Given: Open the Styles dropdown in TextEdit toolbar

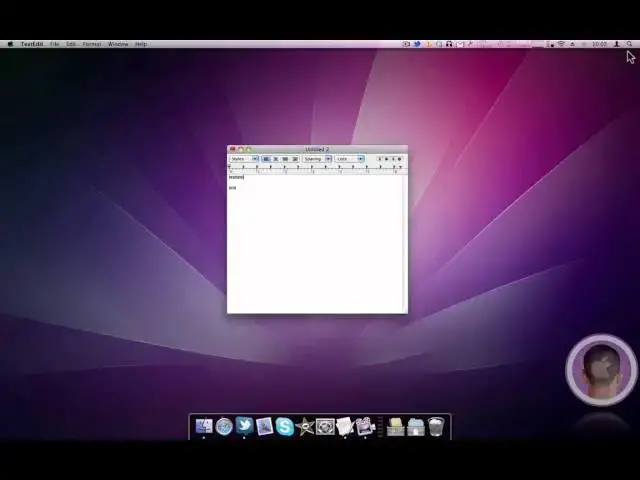Looking at the screenshot, I should [x=244, y=159].
